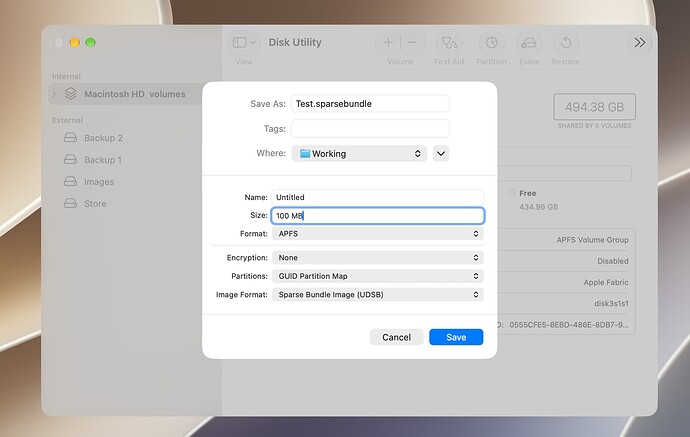Click the Size field showing 100 MB

[x=378, y=216]
